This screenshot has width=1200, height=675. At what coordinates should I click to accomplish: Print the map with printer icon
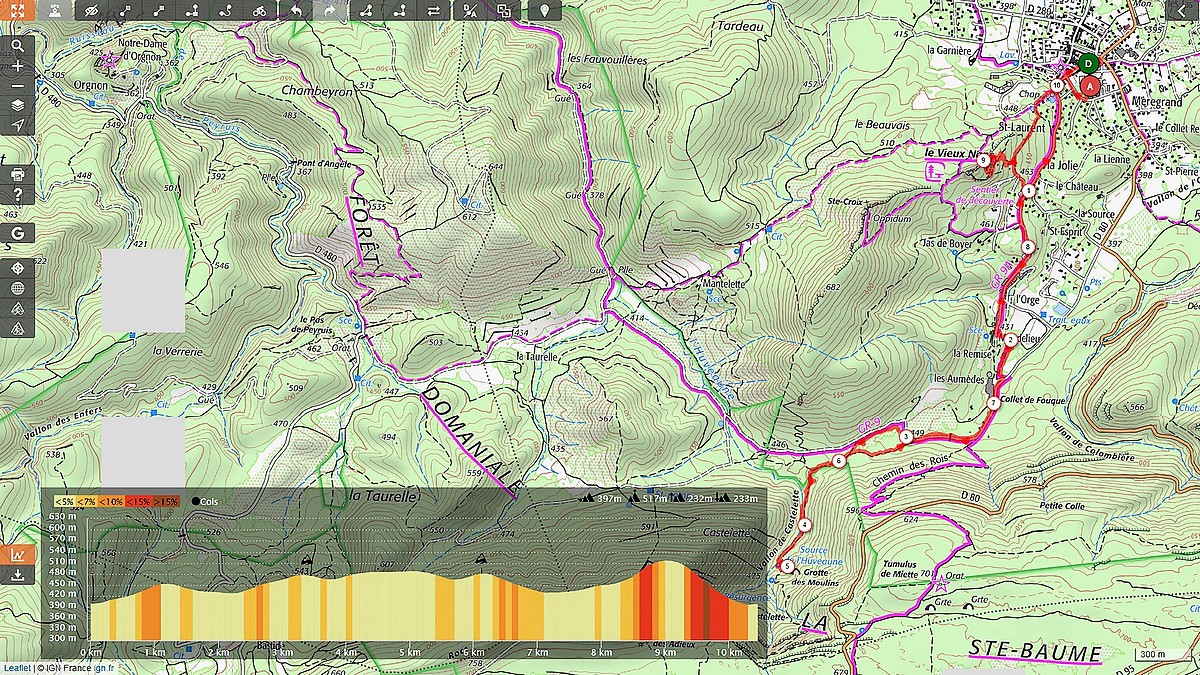pyautogui.click(x=18, y=174)
